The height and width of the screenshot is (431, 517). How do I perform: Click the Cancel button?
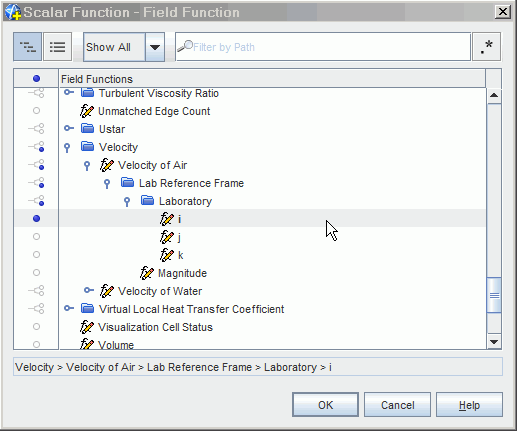coord(397,405)
